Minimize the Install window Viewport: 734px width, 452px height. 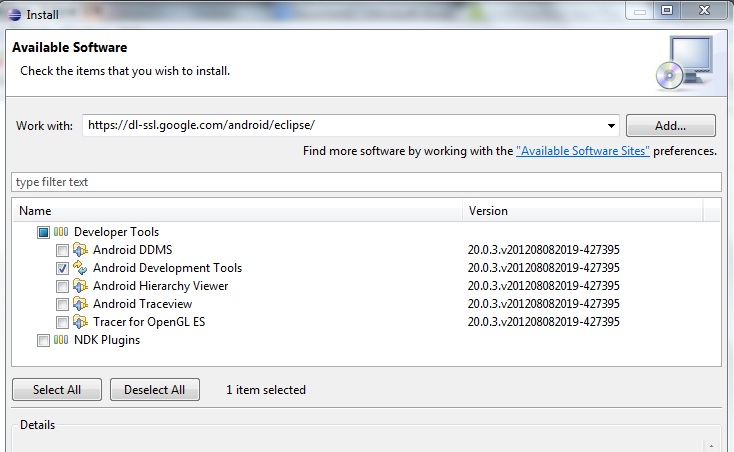pyautogui.click(x=640, y=11)
